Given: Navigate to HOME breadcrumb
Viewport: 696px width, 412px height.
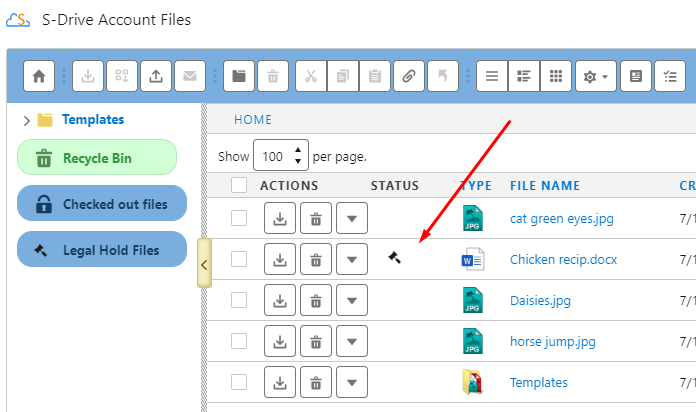Looking at the screenshot, I should click(253, 120).
